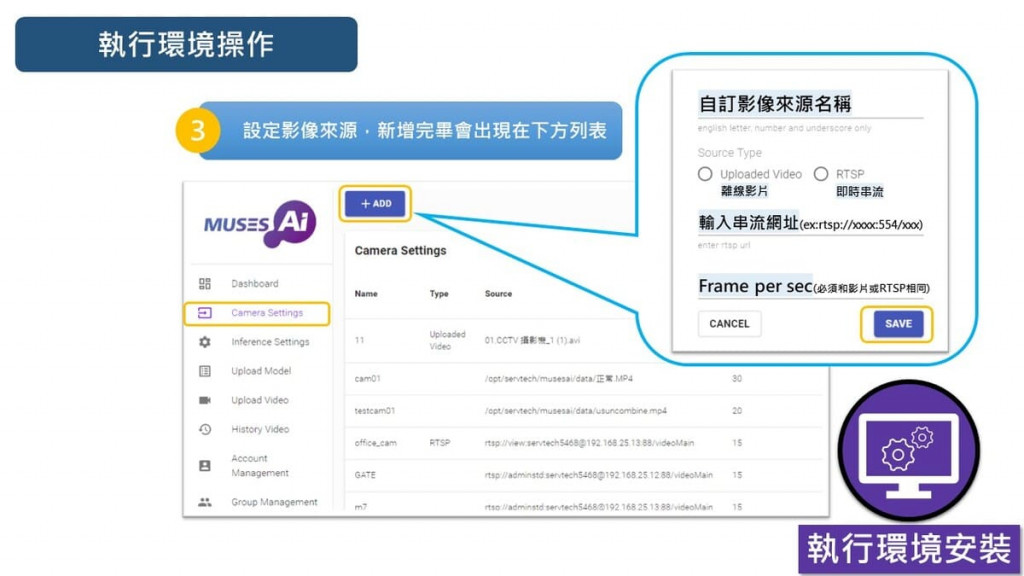The width and height of the screenshot is (1024, 576).
Task: Click the MUSES AI logo
Action: coord(260,223)
